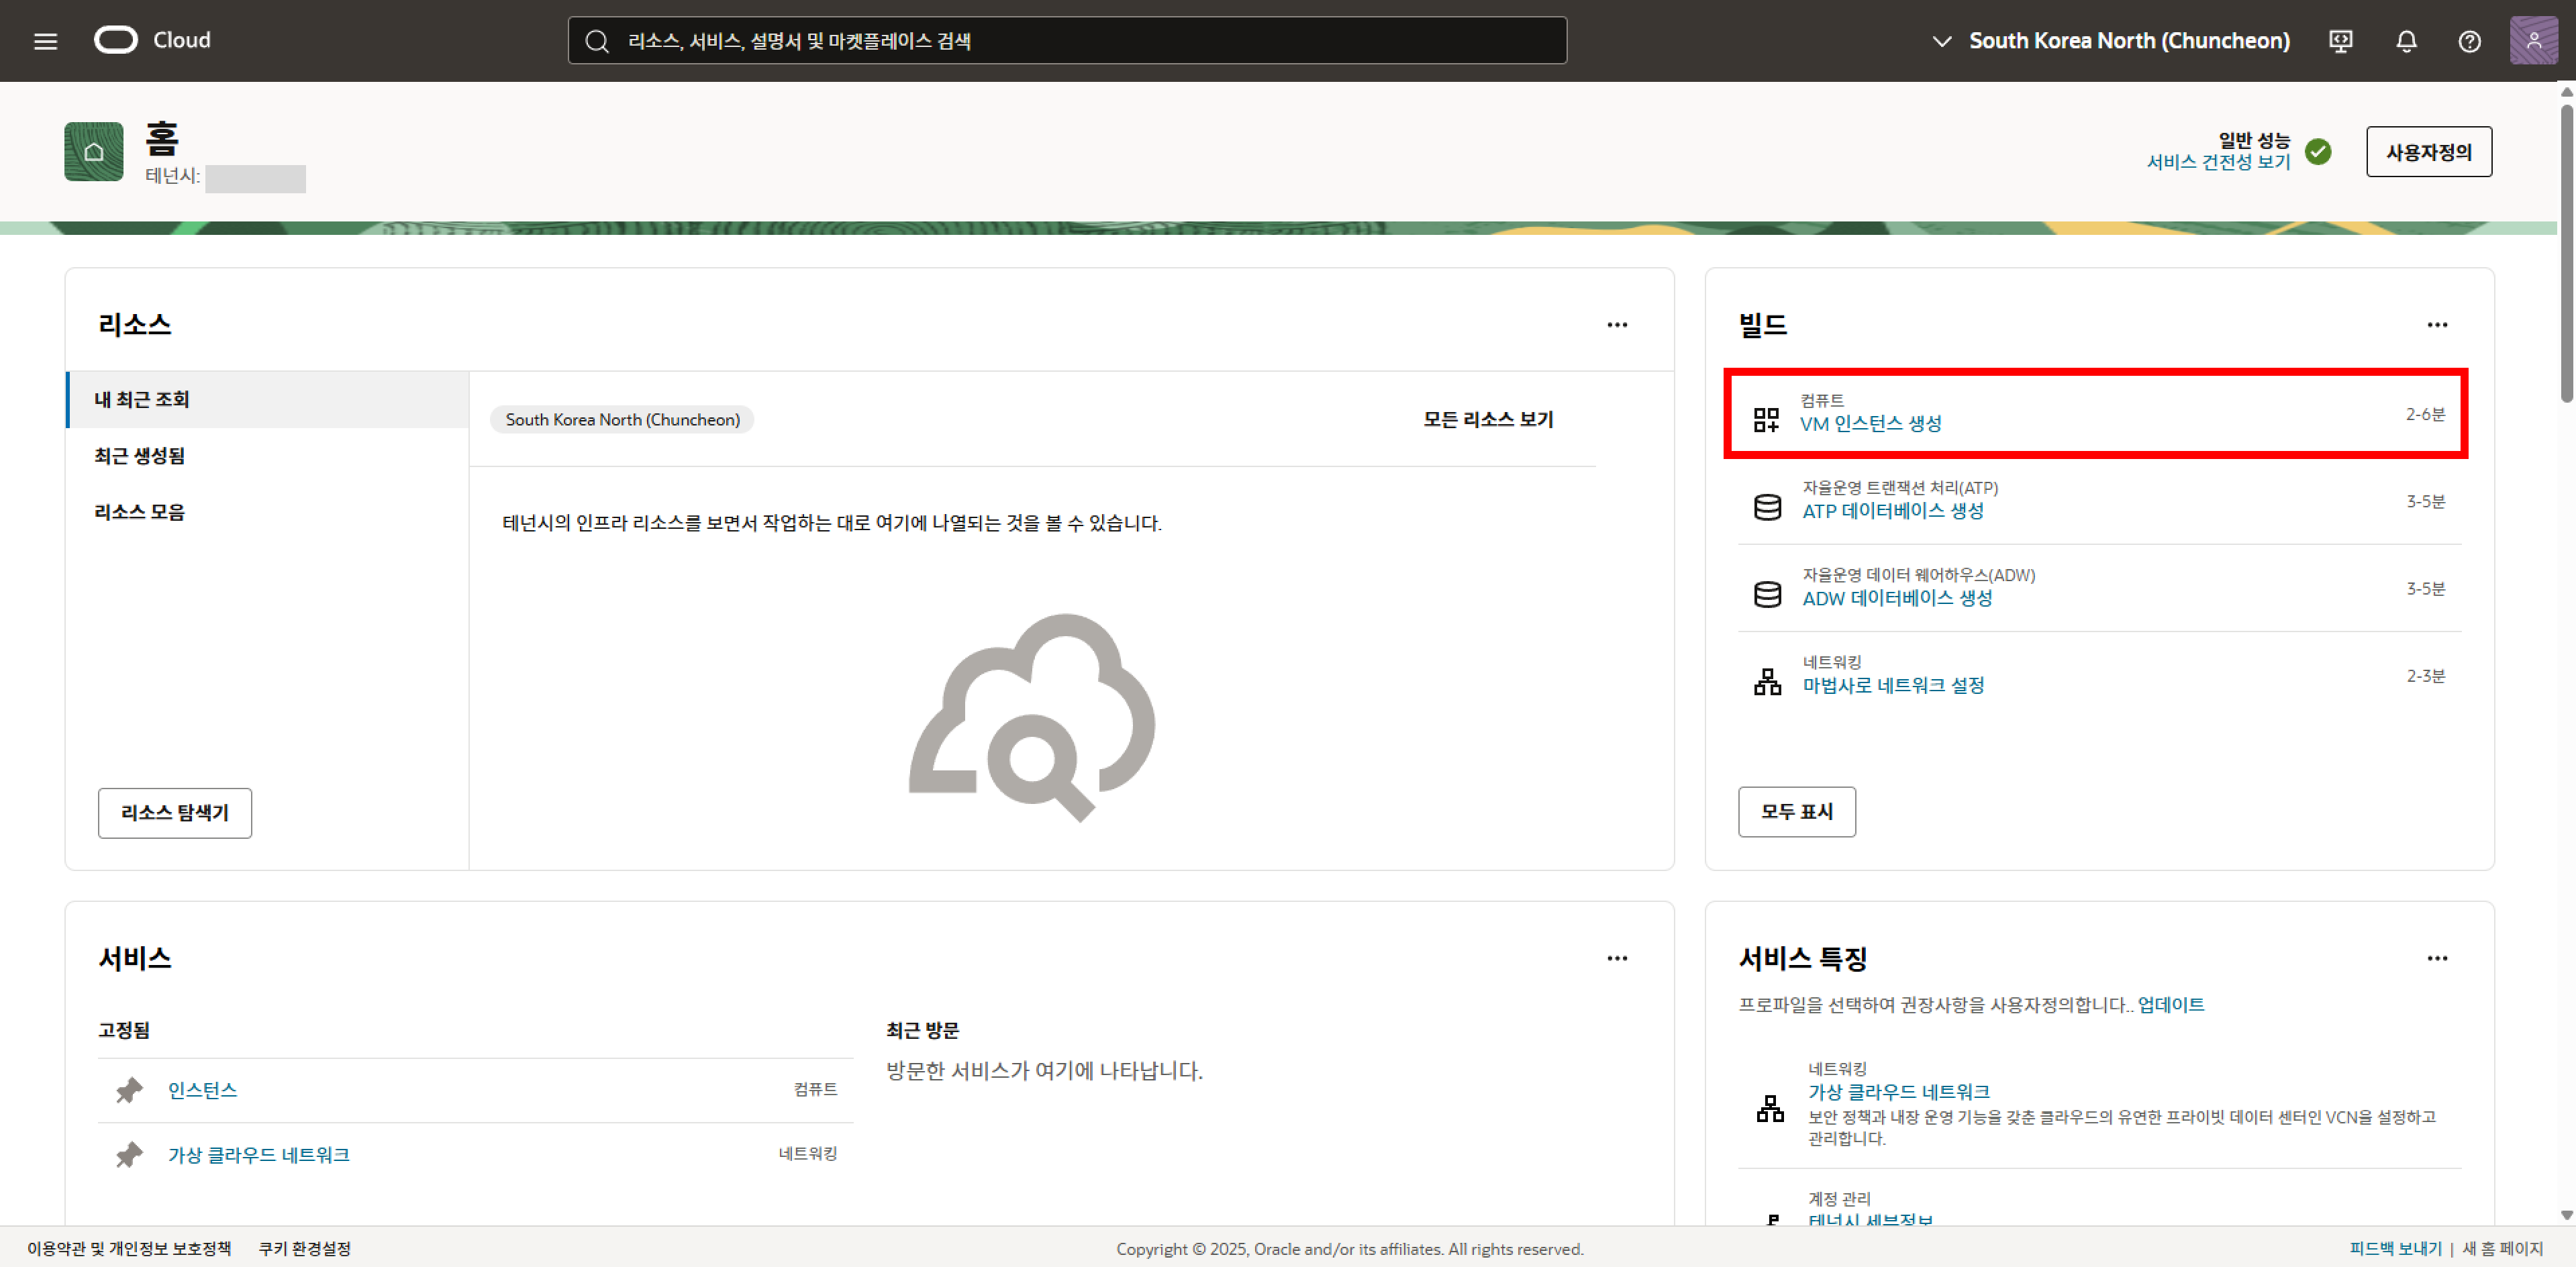The image size is (2576, 1267).
Task: Open the help question mark icon
Action: coord(2469,41)
